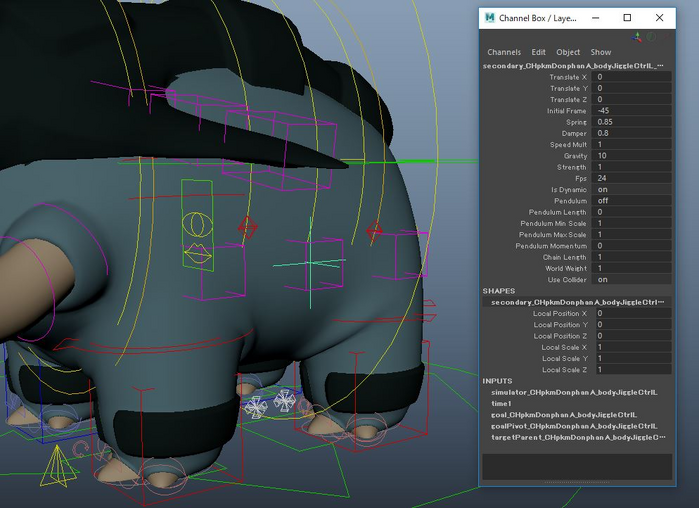Click the Pendulum Max Scale value field
Viewport: 699px width, 508px height.
tap(631, 234)
